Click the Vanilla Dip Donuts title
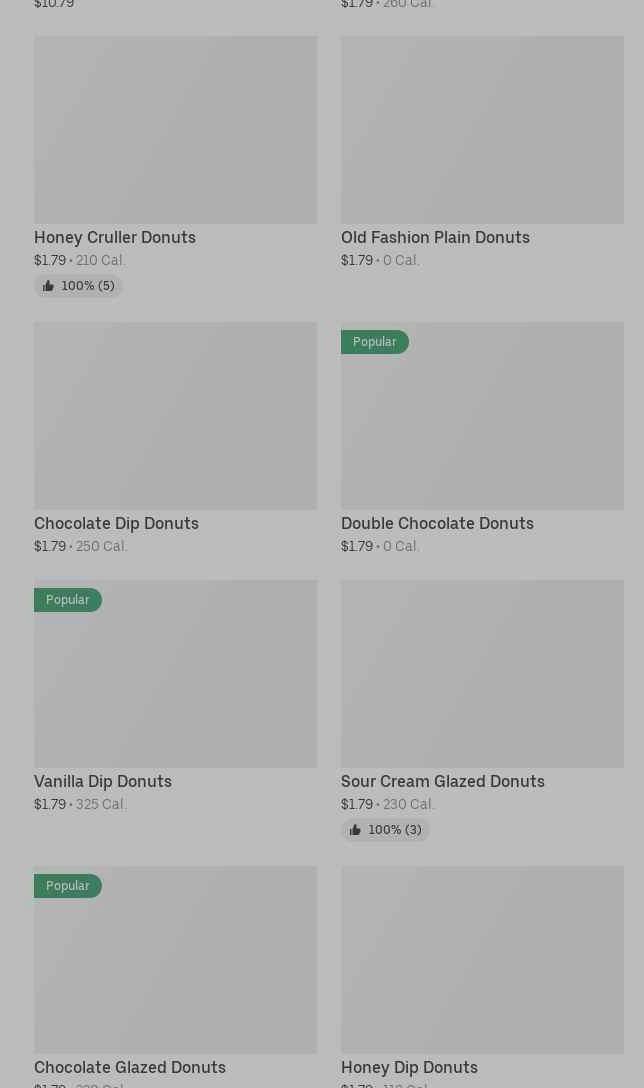The image size is (644, 1088). [103, 782]
